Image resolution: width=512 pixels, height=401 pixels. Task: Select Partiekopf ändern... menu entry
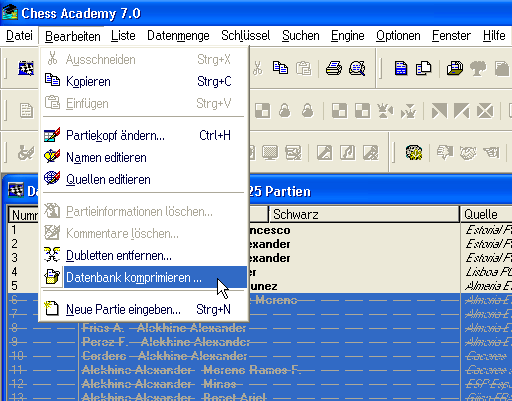144,136
